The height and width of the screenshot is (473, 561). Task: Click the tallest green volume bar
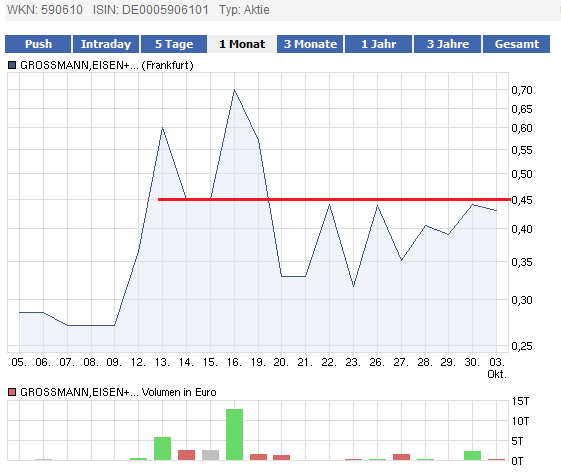234,434
